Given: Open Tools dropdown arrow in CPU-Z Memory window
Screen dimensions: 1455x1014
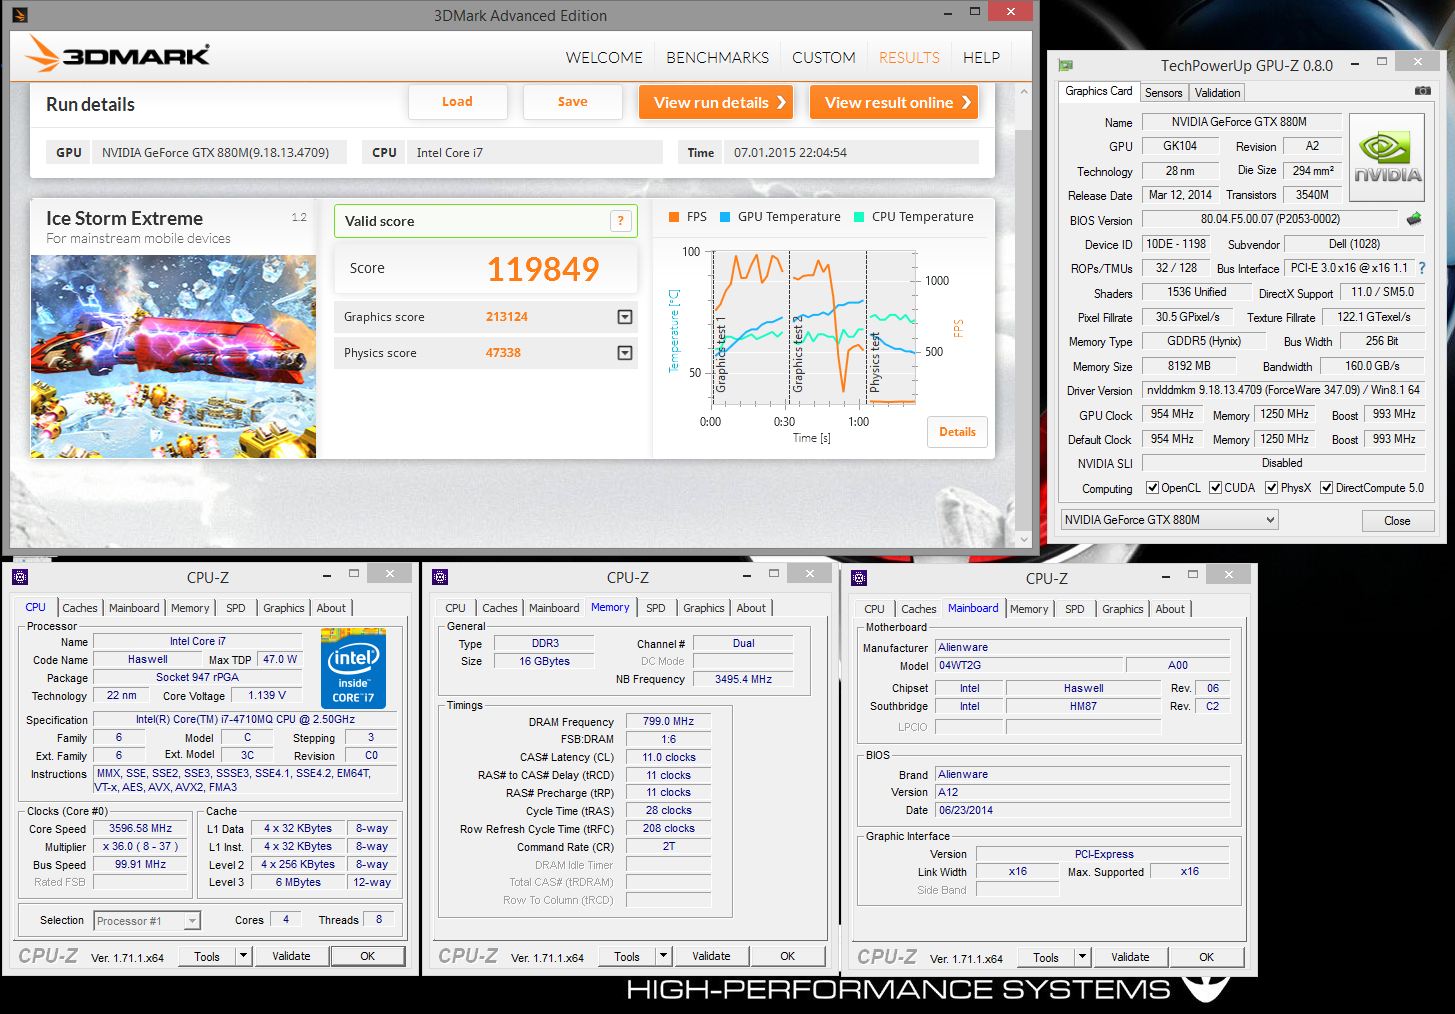Looking at the screenshot, I should [x=663, y=956].
